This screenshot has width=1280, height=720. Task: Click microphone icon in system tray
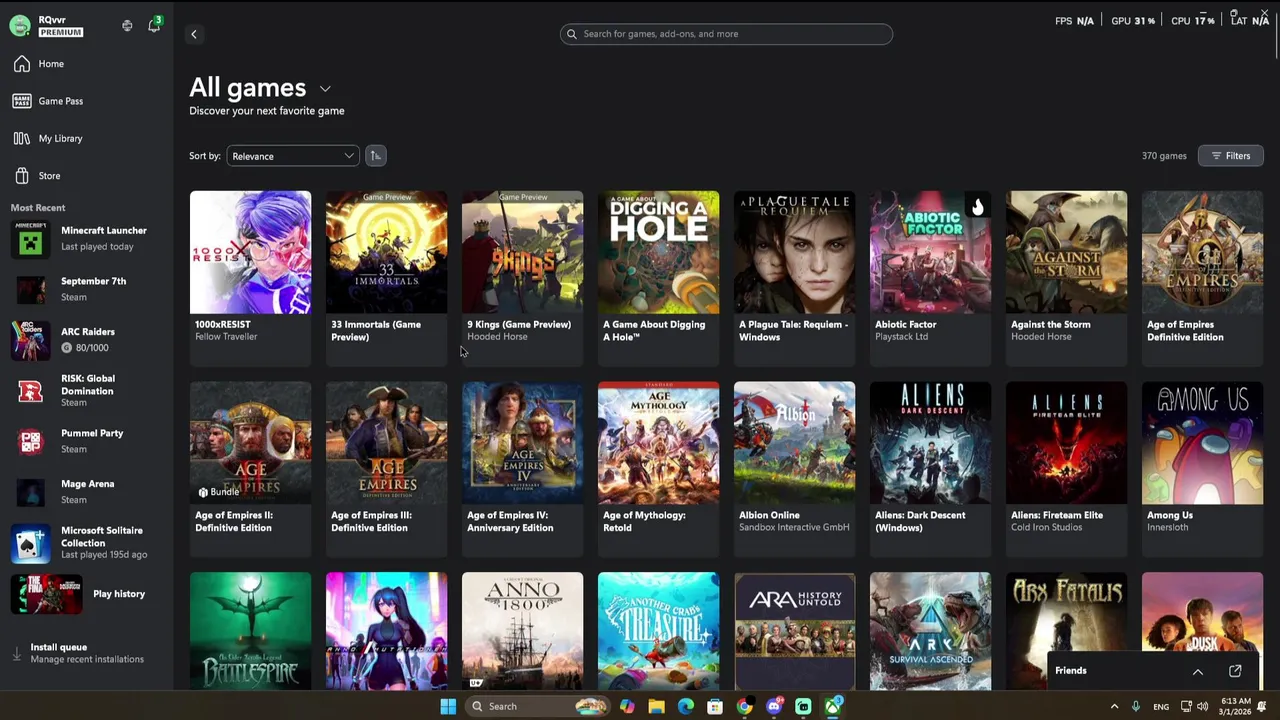pos(1135,706)
